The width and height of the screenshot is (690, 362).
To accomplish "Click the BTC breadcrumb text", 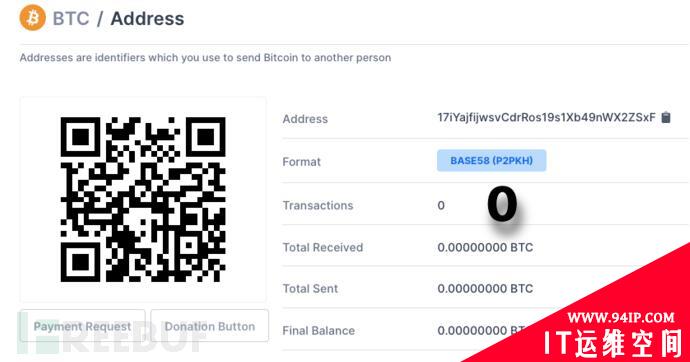I will 71,19.
